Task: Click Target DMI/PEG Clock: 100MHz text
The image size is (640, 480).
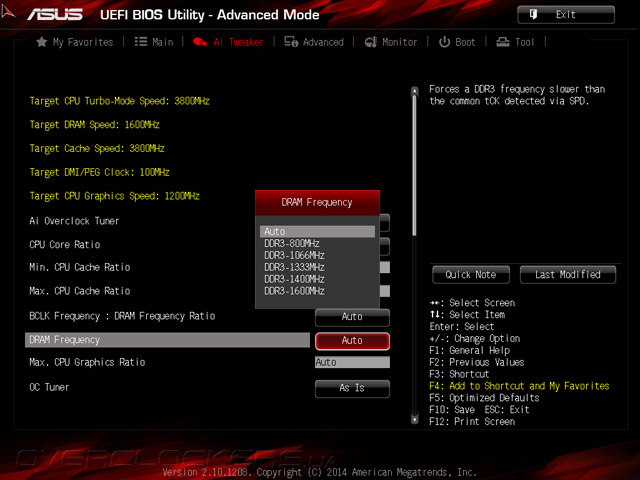Action: coord(99,172)
